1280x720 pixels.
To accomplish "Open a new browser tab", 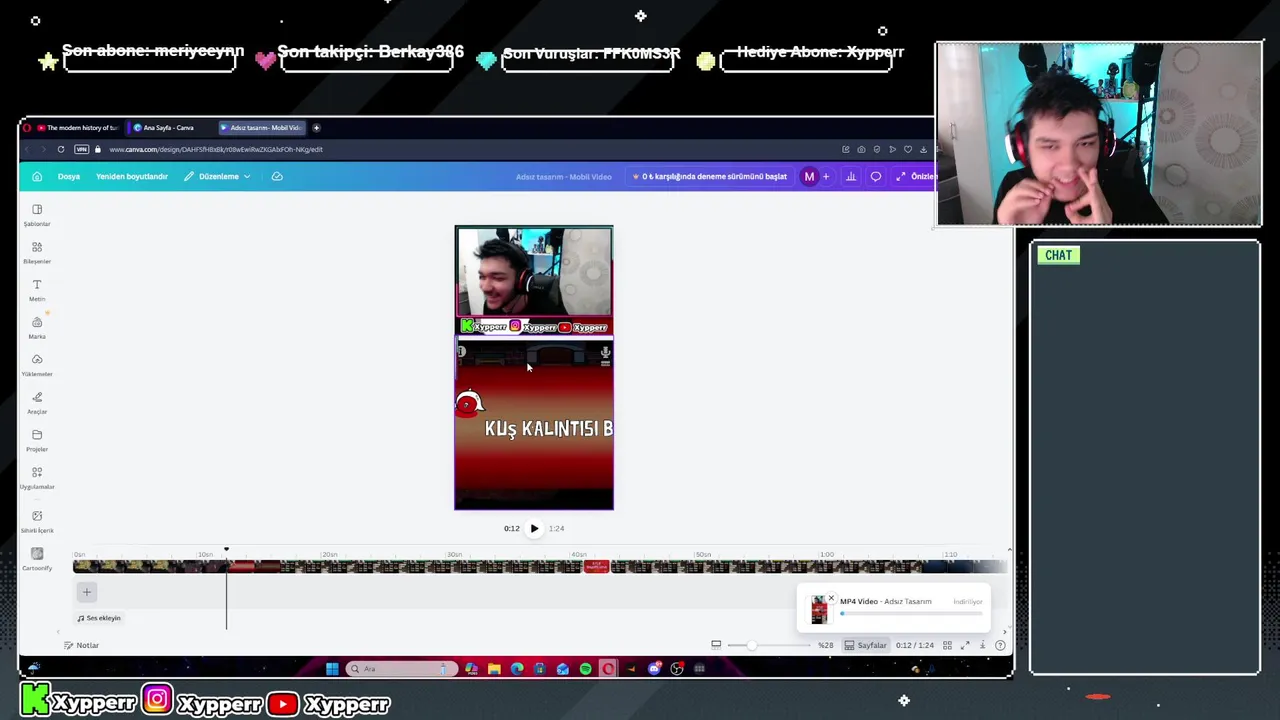I will [x=316, y=127].
